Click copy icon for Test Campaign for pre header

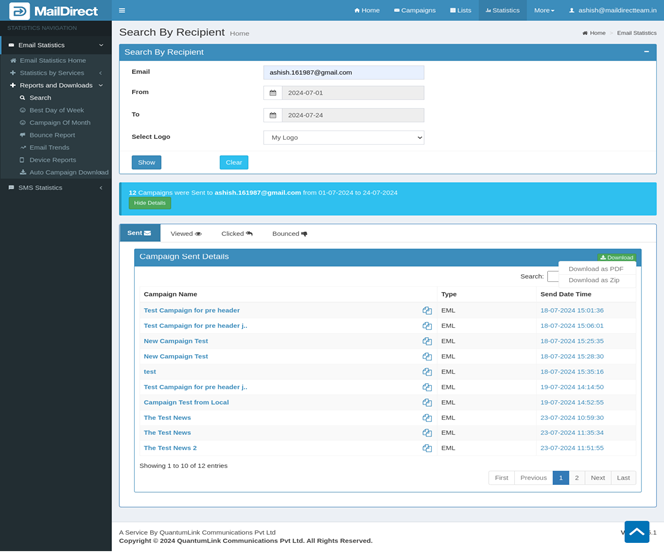(427, 311)
